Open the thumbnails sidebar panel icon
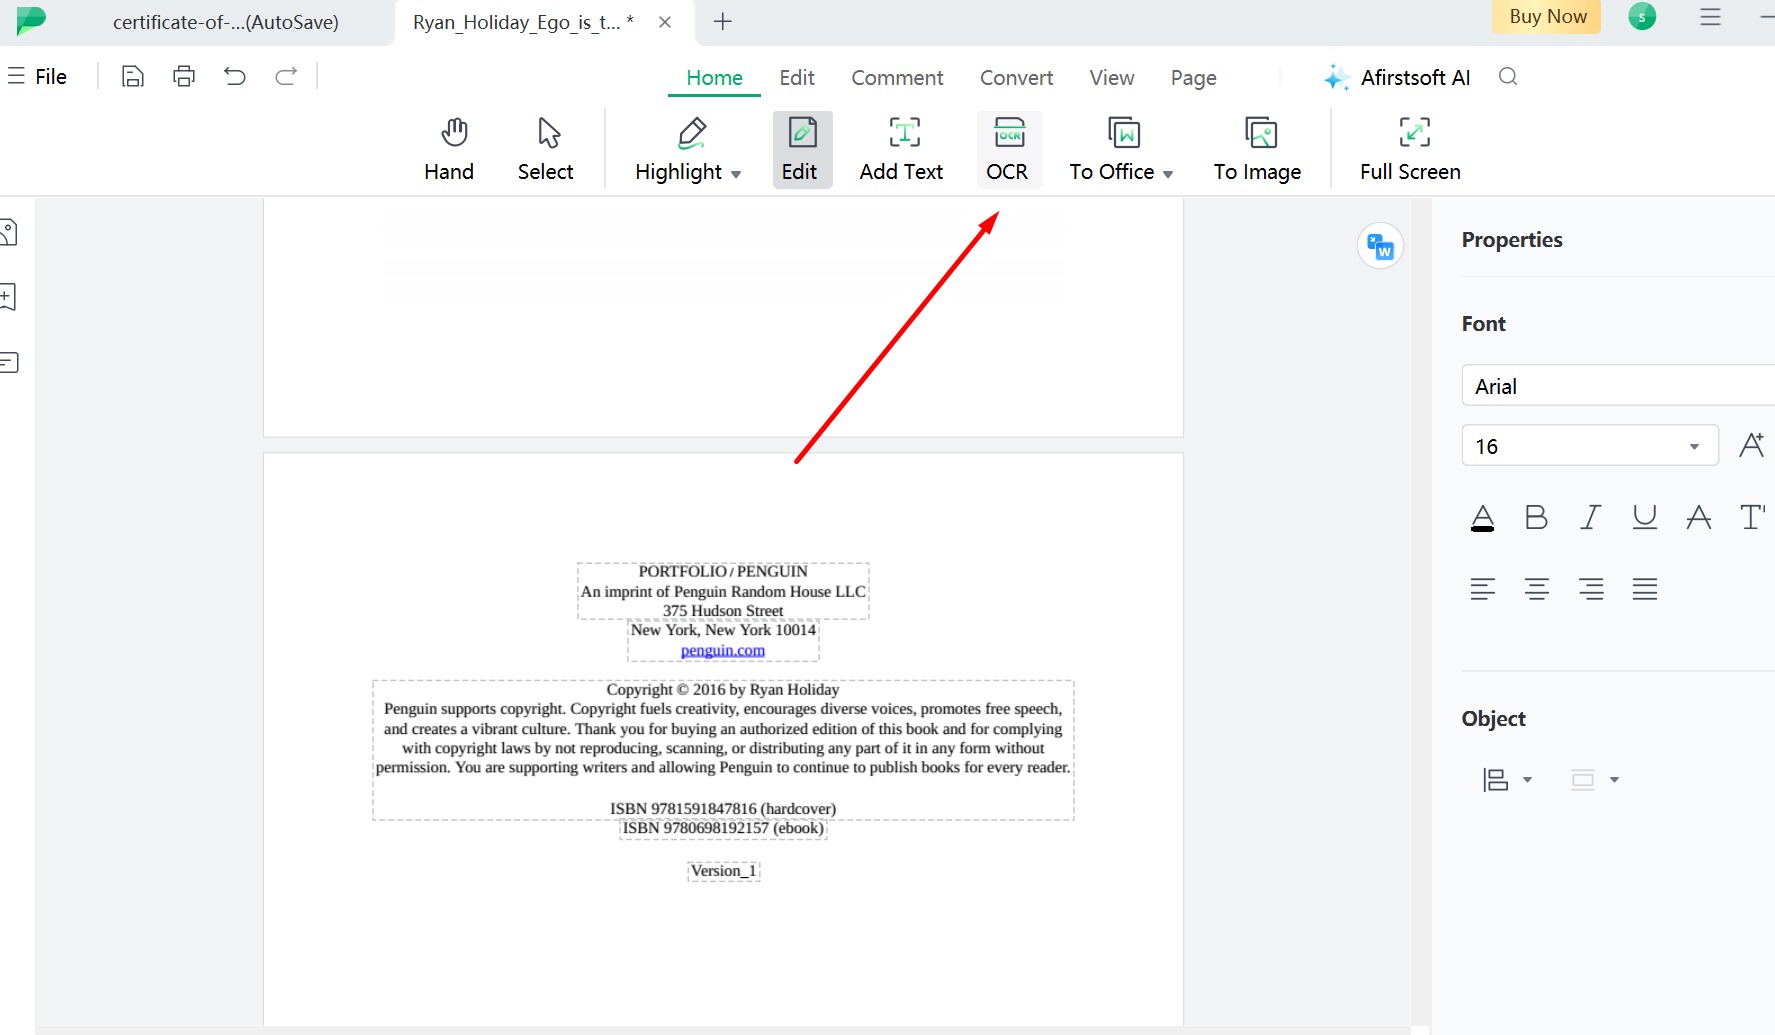Viewport: 1775px width, 1035px height. (x=8, y=232)
